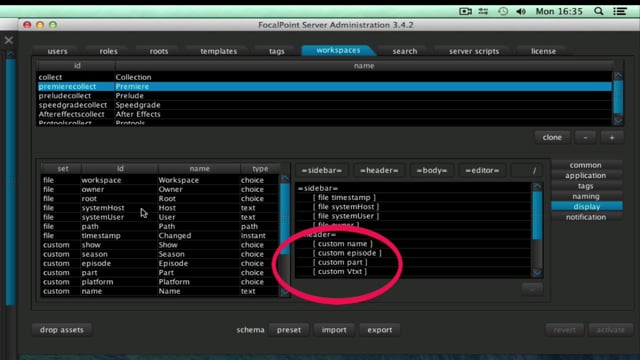This screenshot has height=360, width=640.
Task: Open the search tab
Action: tap(405, 51)
